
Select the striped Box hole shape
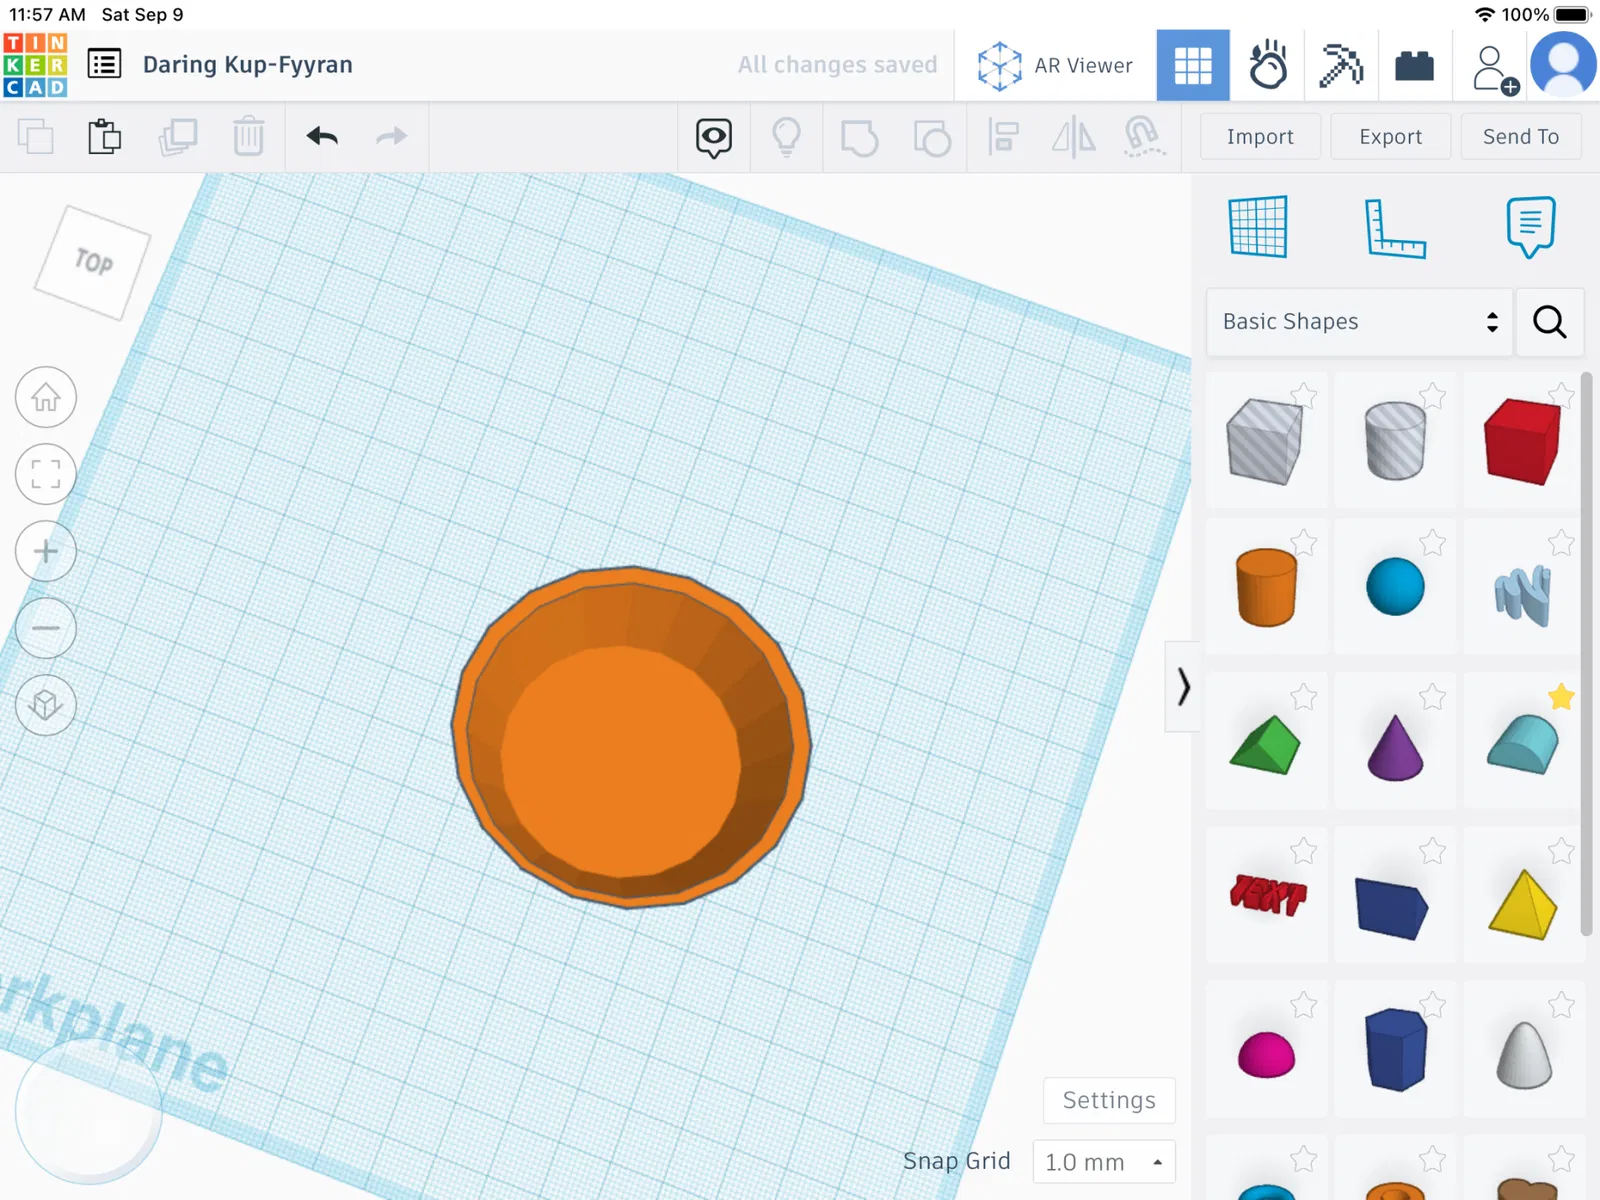coord(1265,441)
